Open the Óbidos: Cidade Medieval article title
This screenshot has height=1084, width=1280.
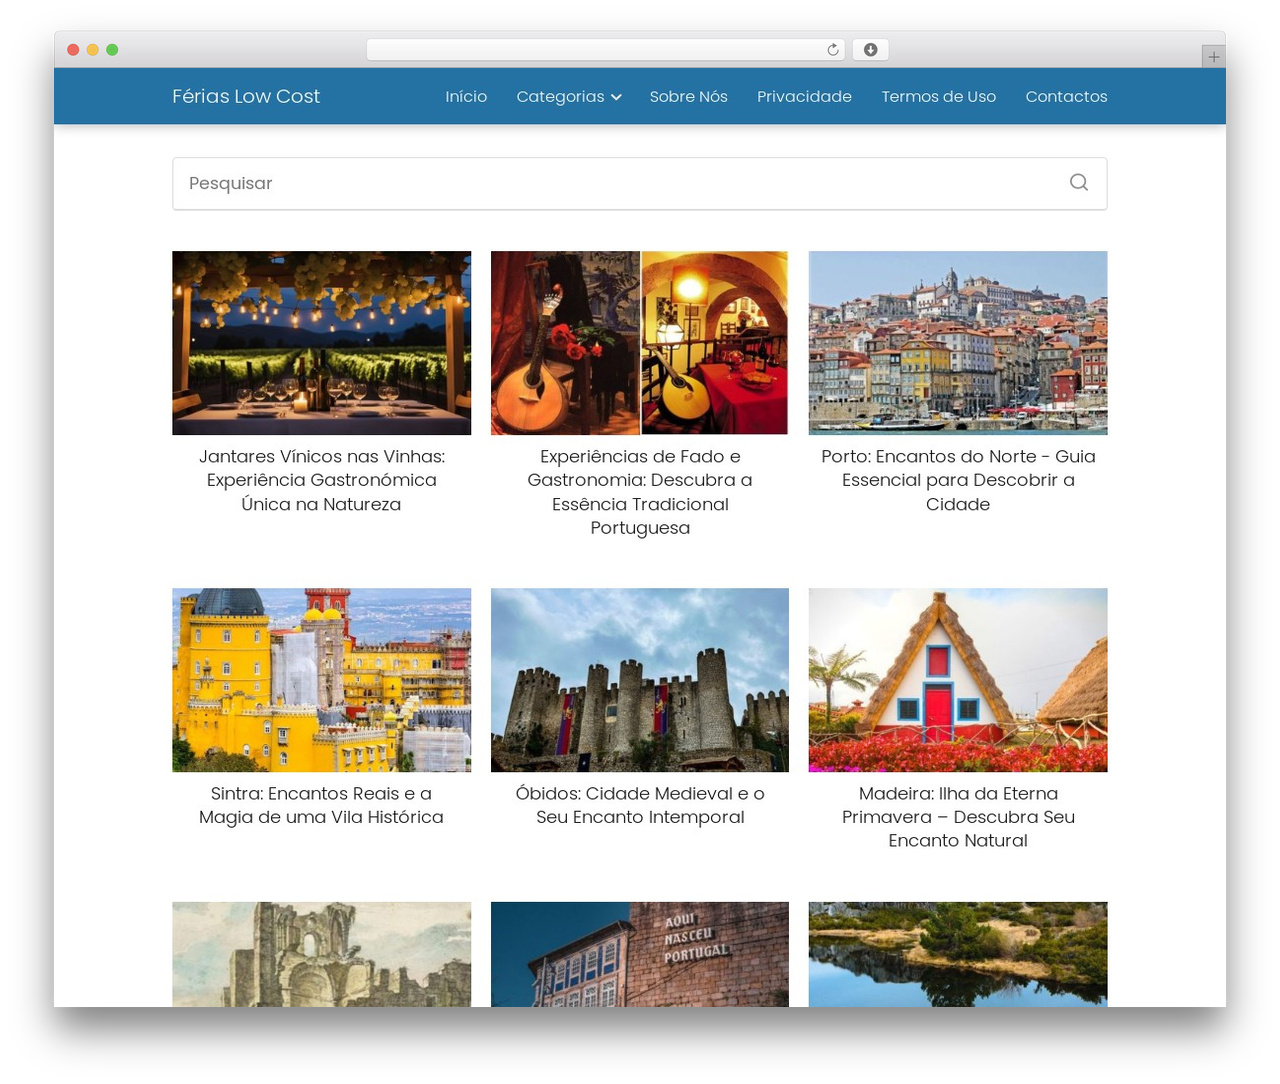(x=640, y=805)
